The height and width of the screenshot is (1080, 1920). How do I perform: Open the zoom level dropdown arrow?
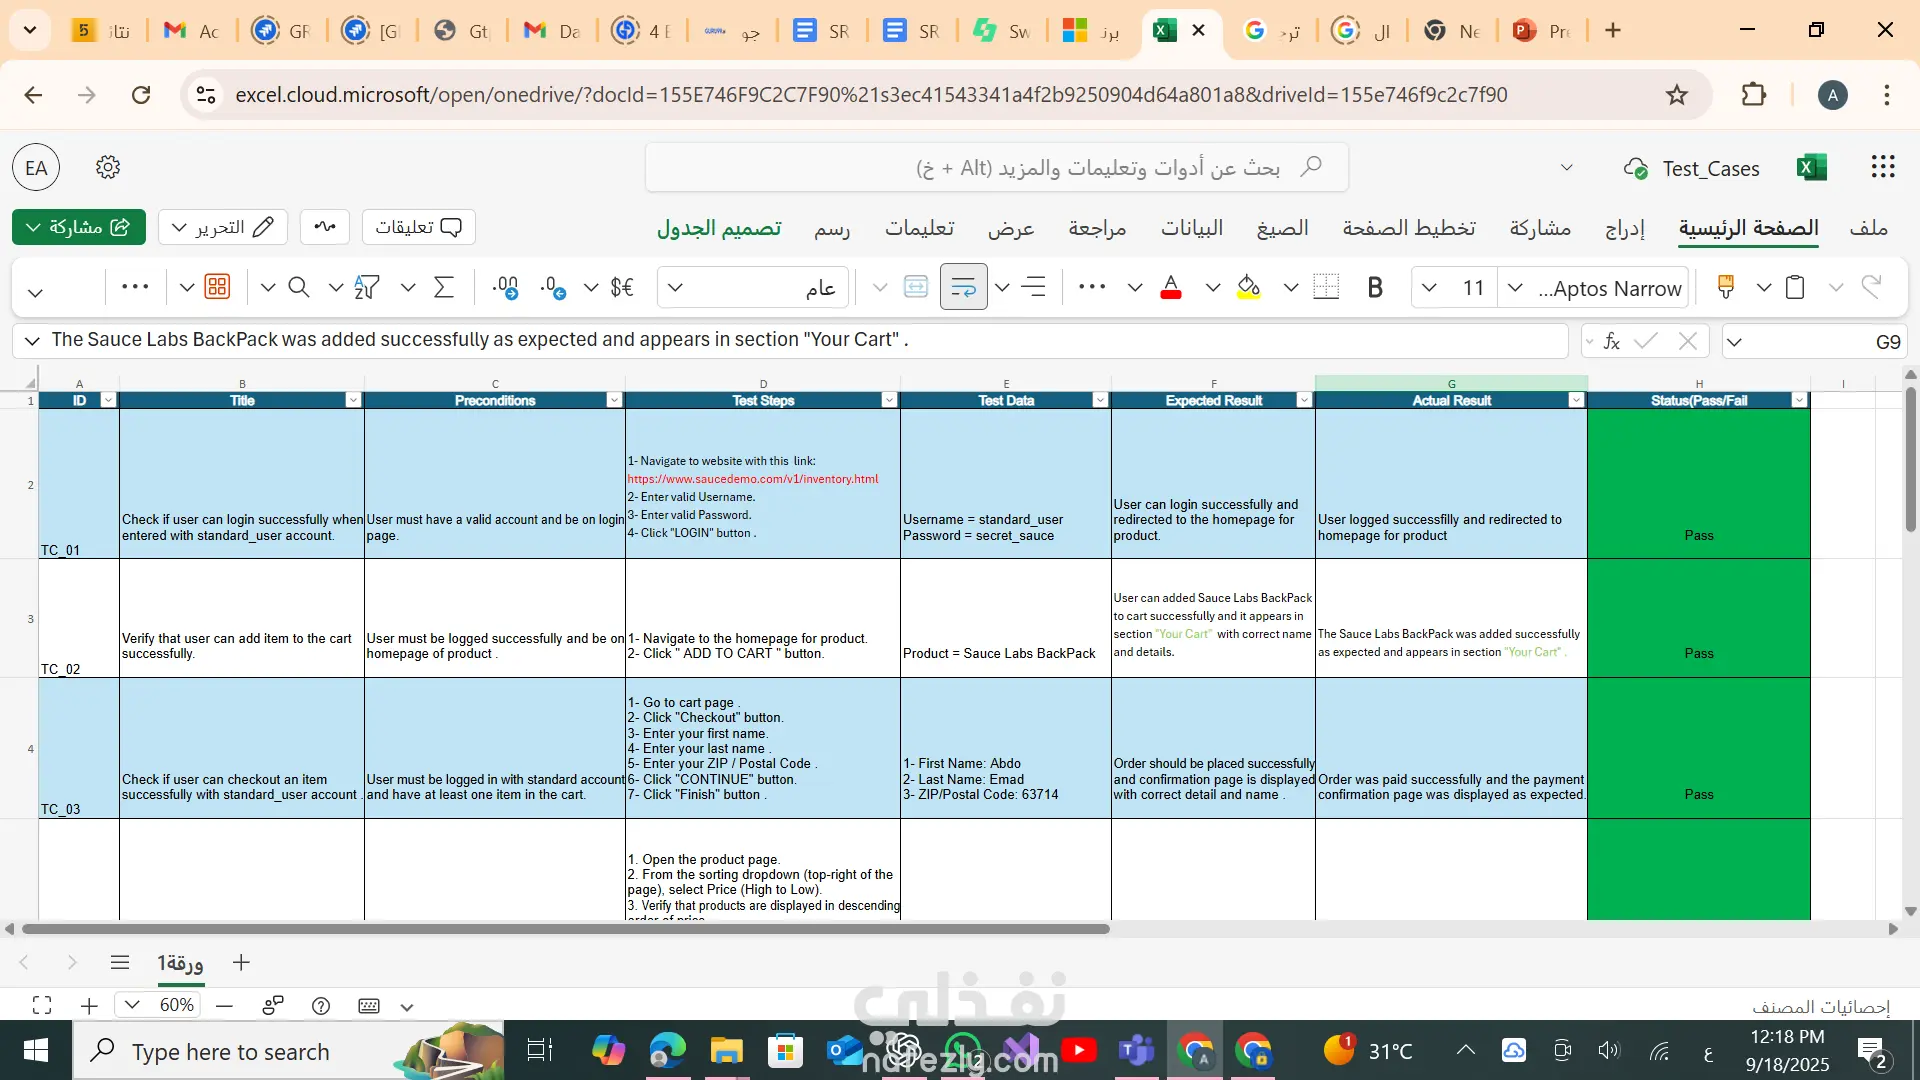coord(132,1005)
